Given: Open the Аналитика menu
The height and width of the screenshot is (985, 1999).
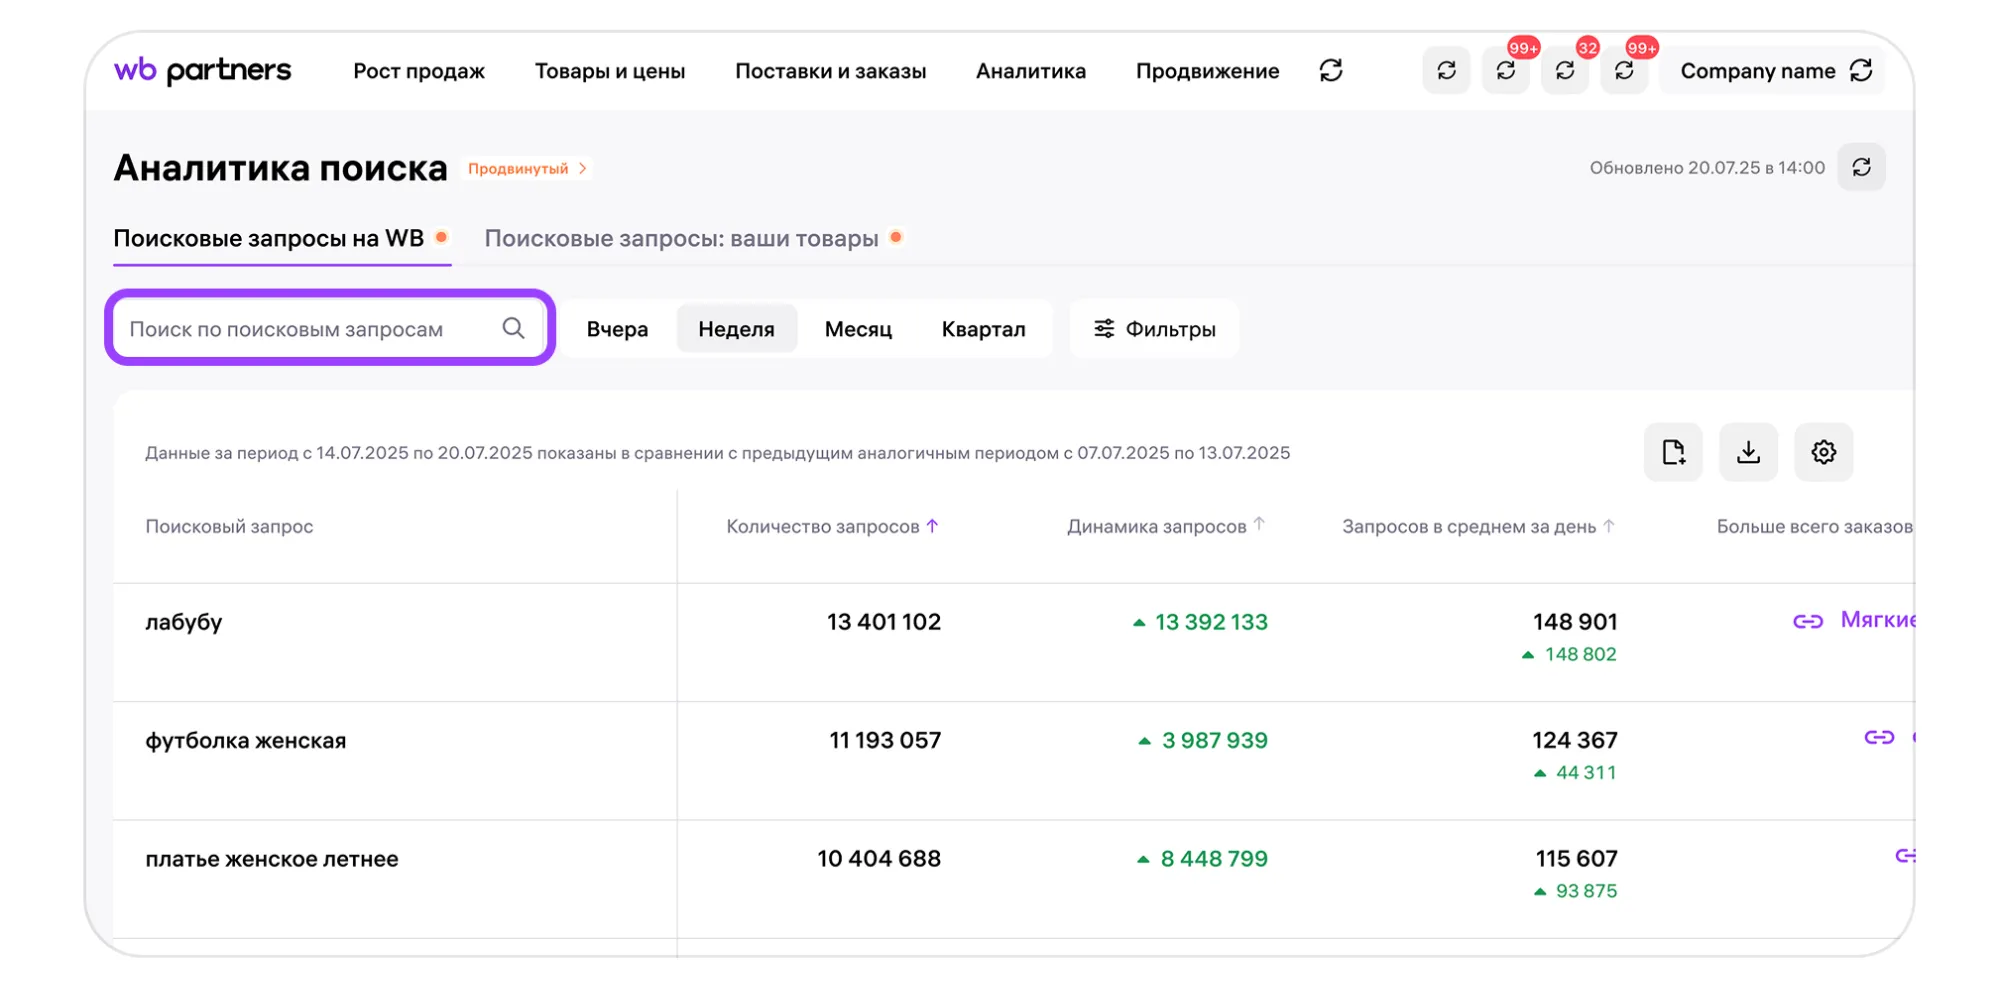Looking at the screenshot, I should (x=1030, y=71).
